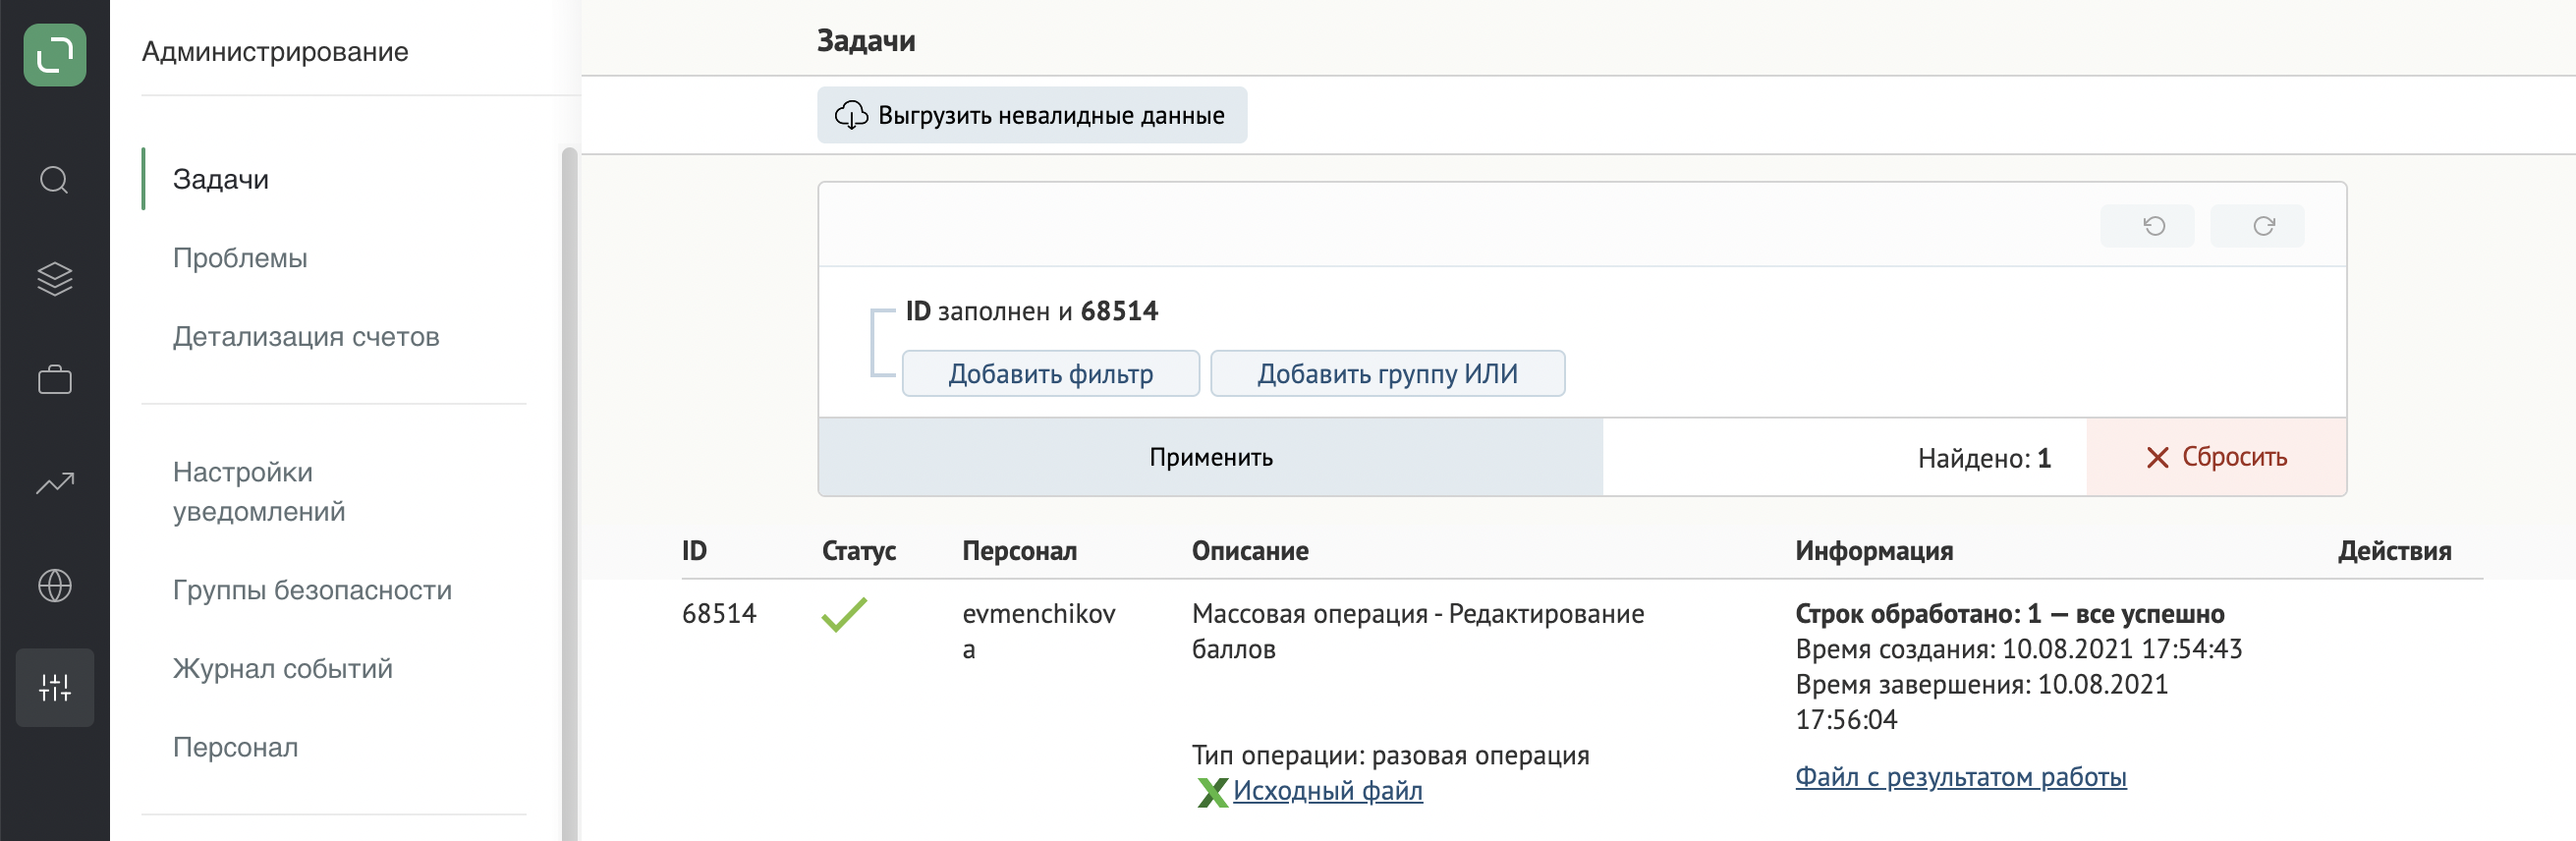The image size is (2576, 841).
Task: Open Исходный файл link
Action: click(1327, 791)
